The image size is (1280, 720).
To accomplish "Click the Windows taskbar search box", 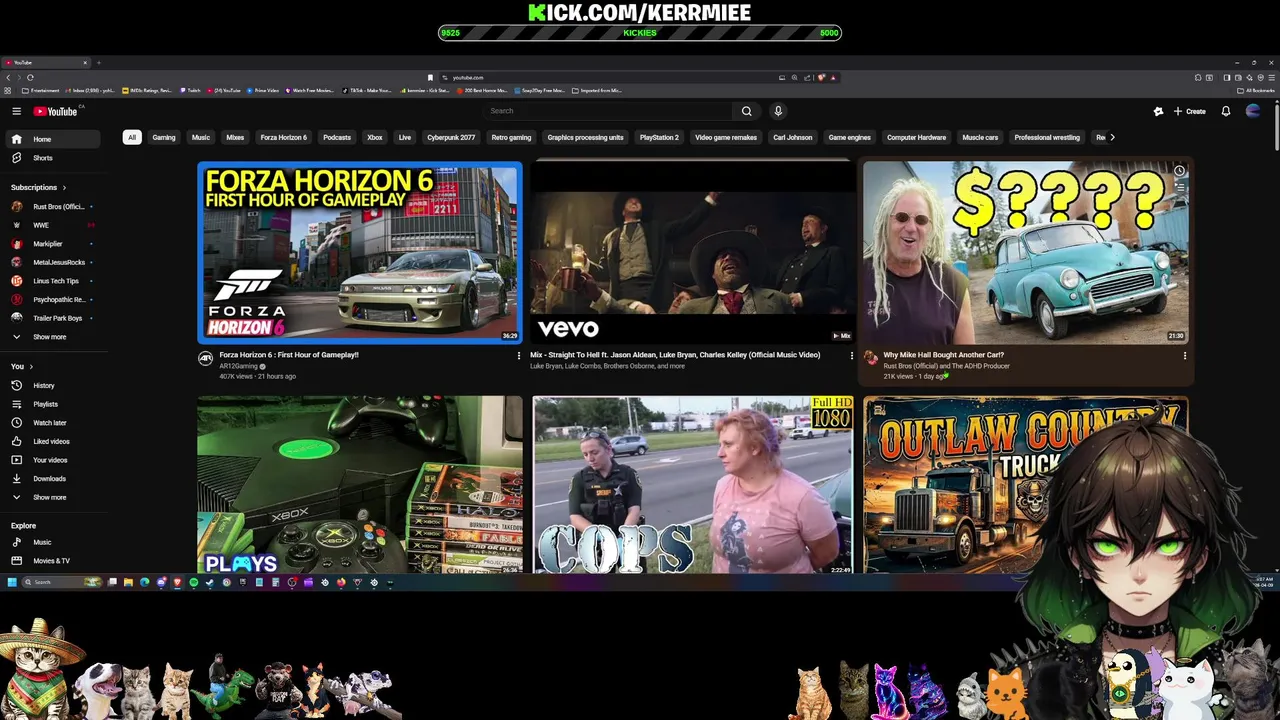I will (x=63, y=582).
